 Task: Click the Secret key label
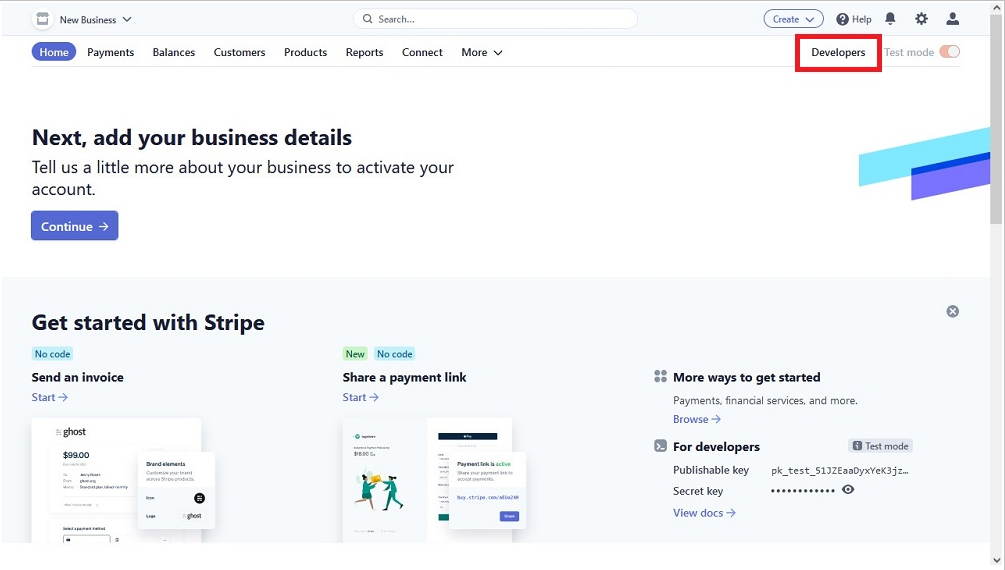[x=698, y=491]
